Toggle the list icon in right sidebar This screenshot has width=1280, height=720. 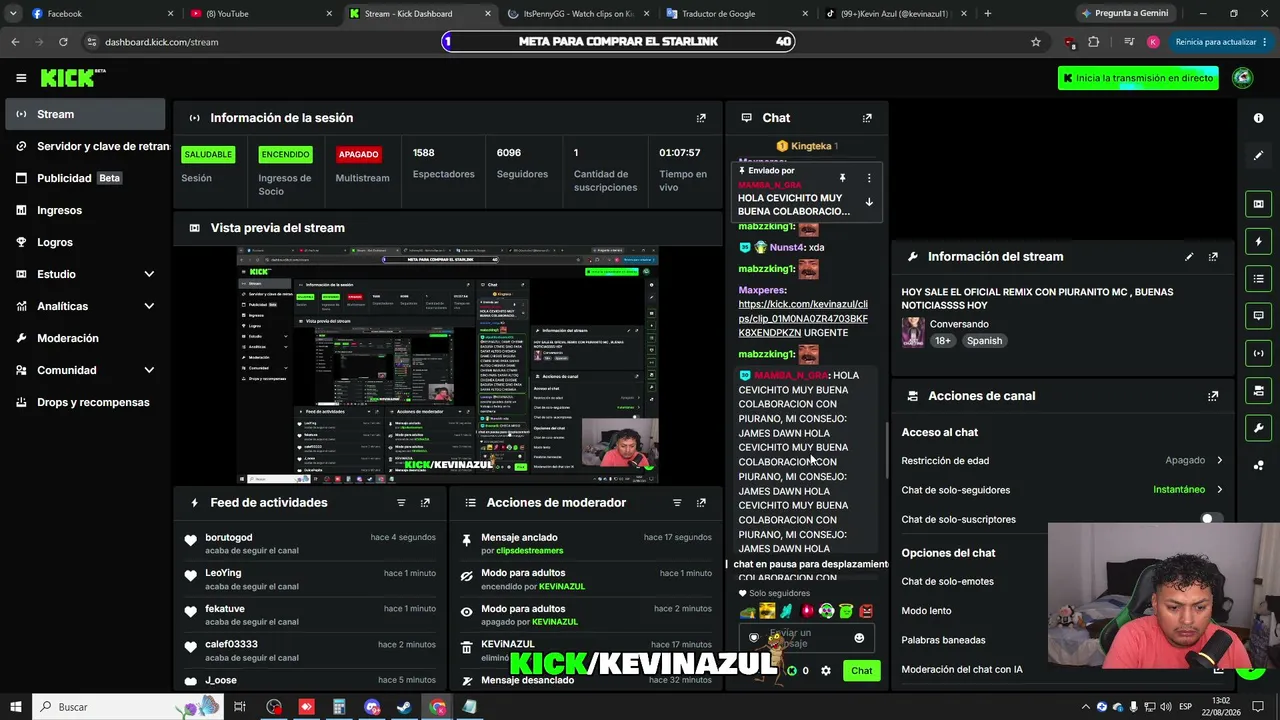[1259, 278]
